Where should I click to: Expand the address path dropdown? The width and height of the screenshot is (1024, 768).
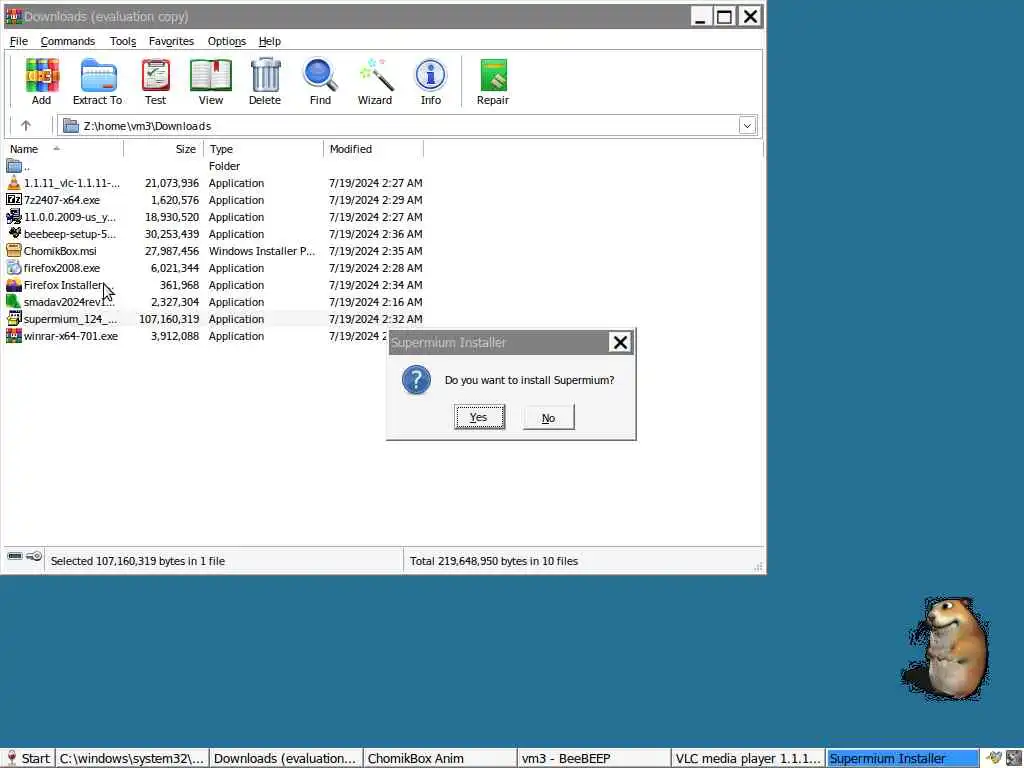(x=747, y=125)
